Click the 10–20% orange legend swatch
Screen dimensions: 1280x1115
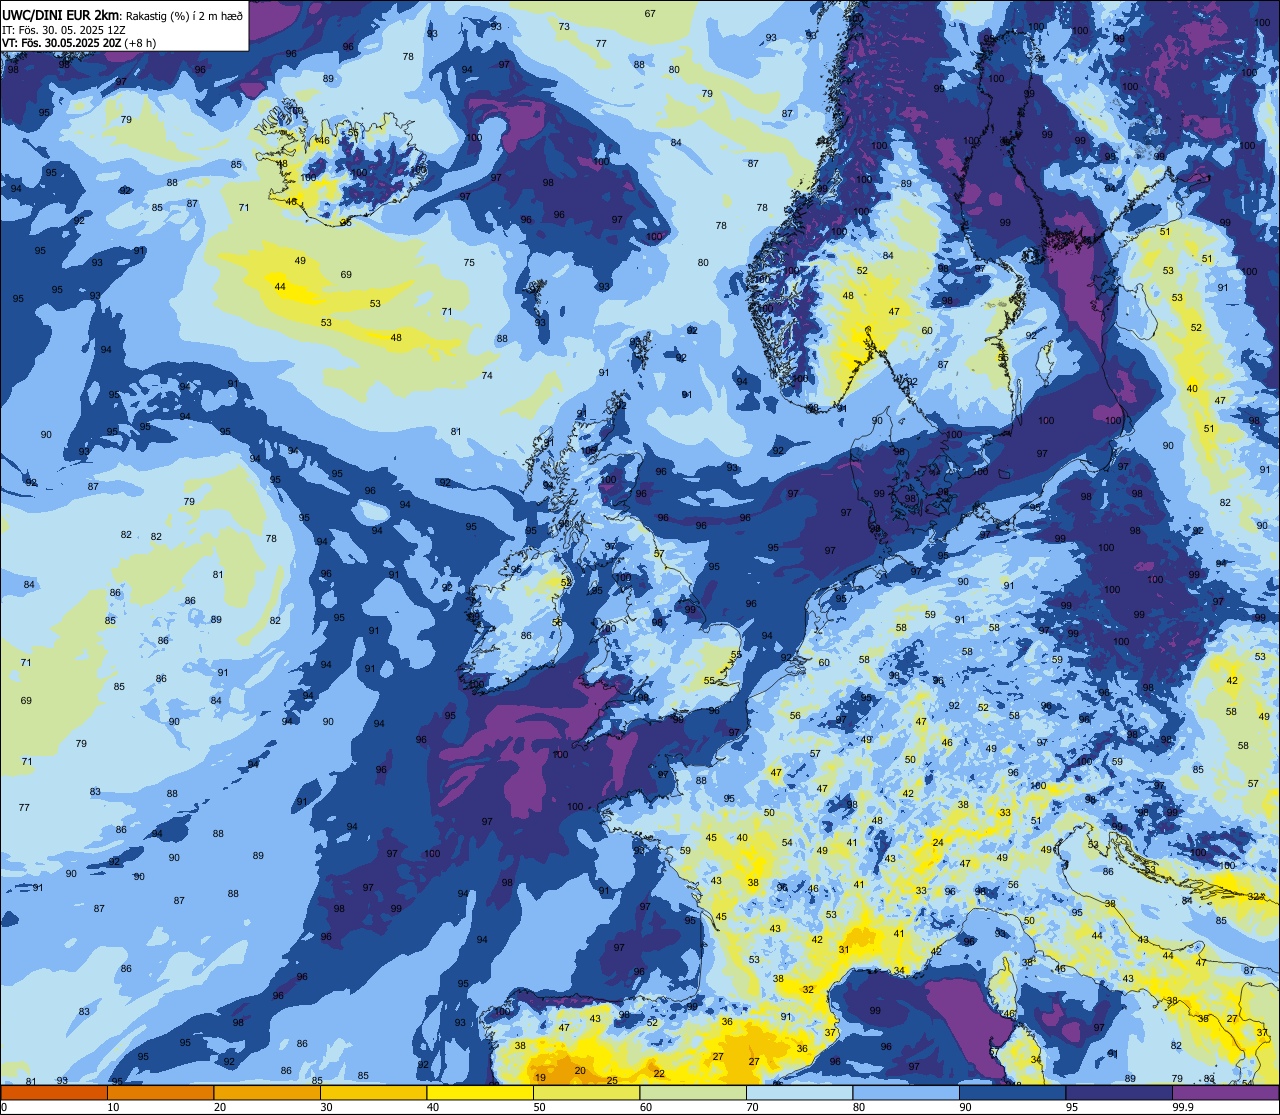pos(161,1092)
